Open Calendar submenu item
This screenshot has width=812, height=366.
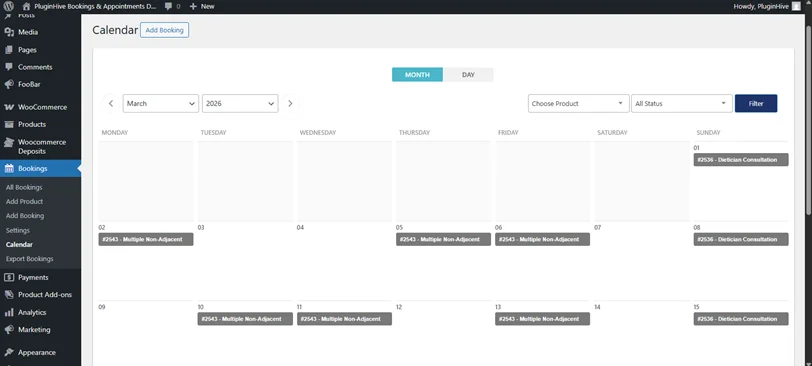[x=19, y=244]
